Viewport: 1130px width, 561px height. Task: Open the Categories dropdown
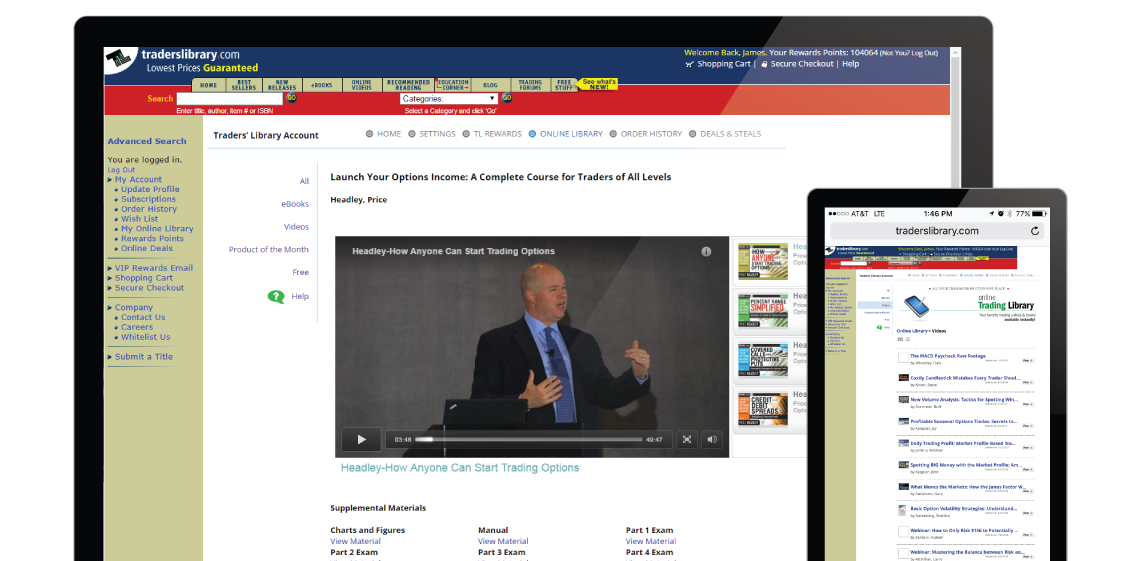449,99
